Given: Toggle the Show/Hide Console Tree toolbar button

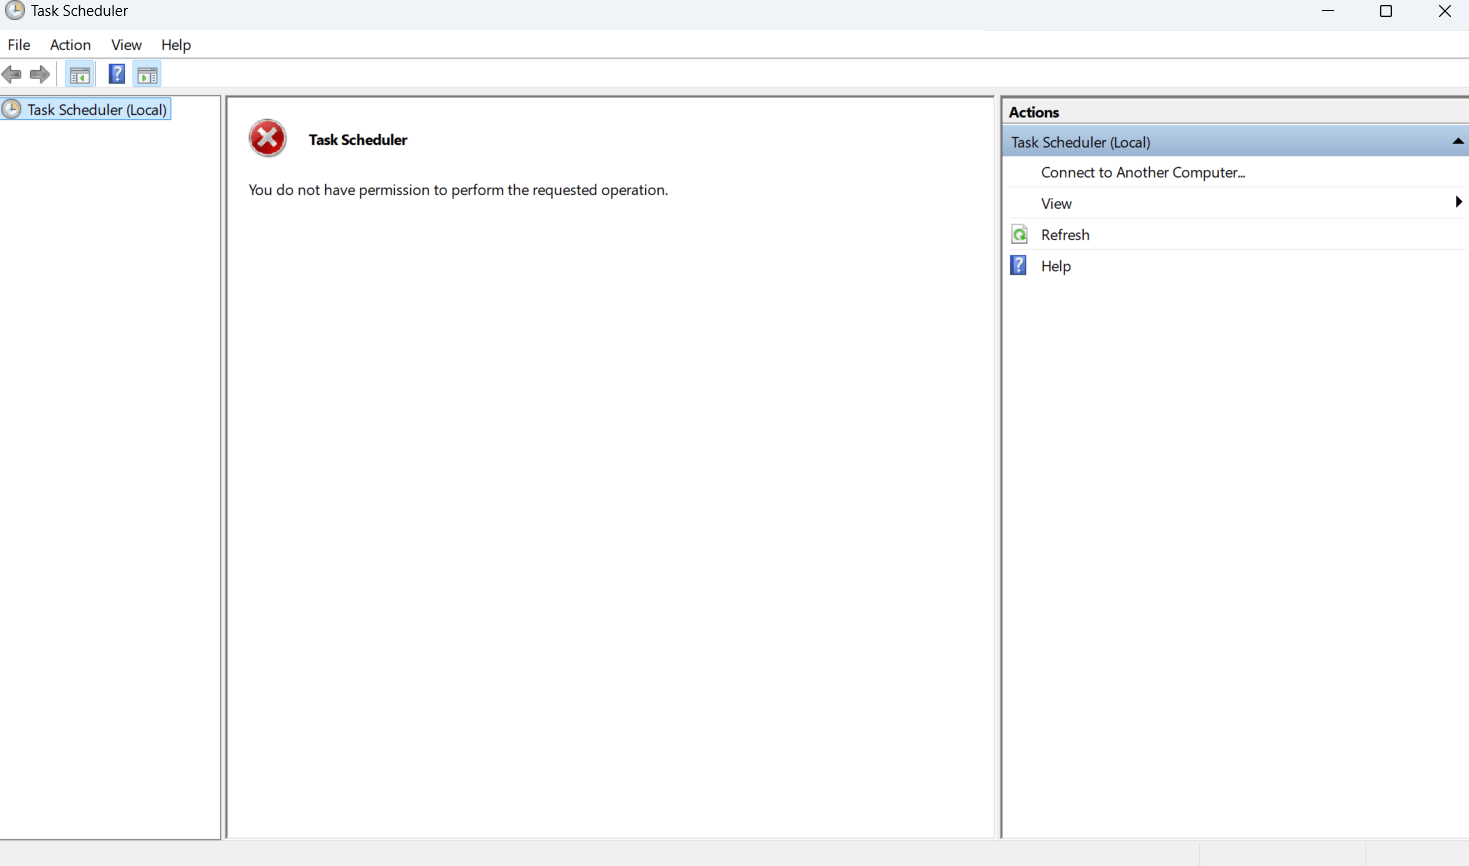Looking at the screenshot, I should click(79, 73).
